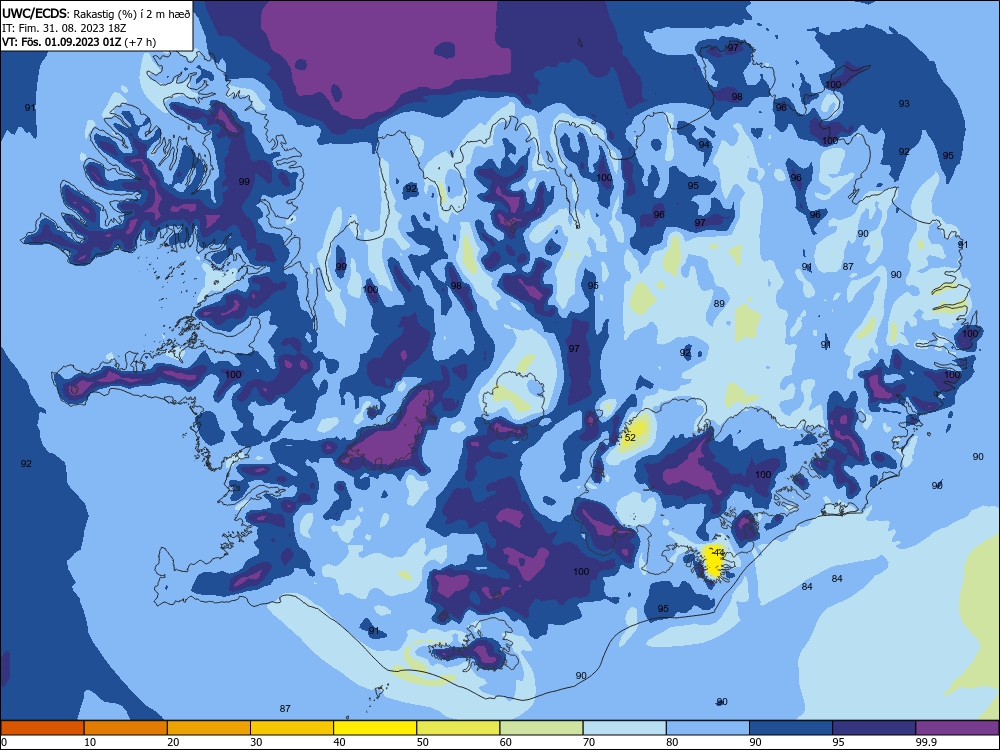Select the legend tick label 0

pos(4,742)
